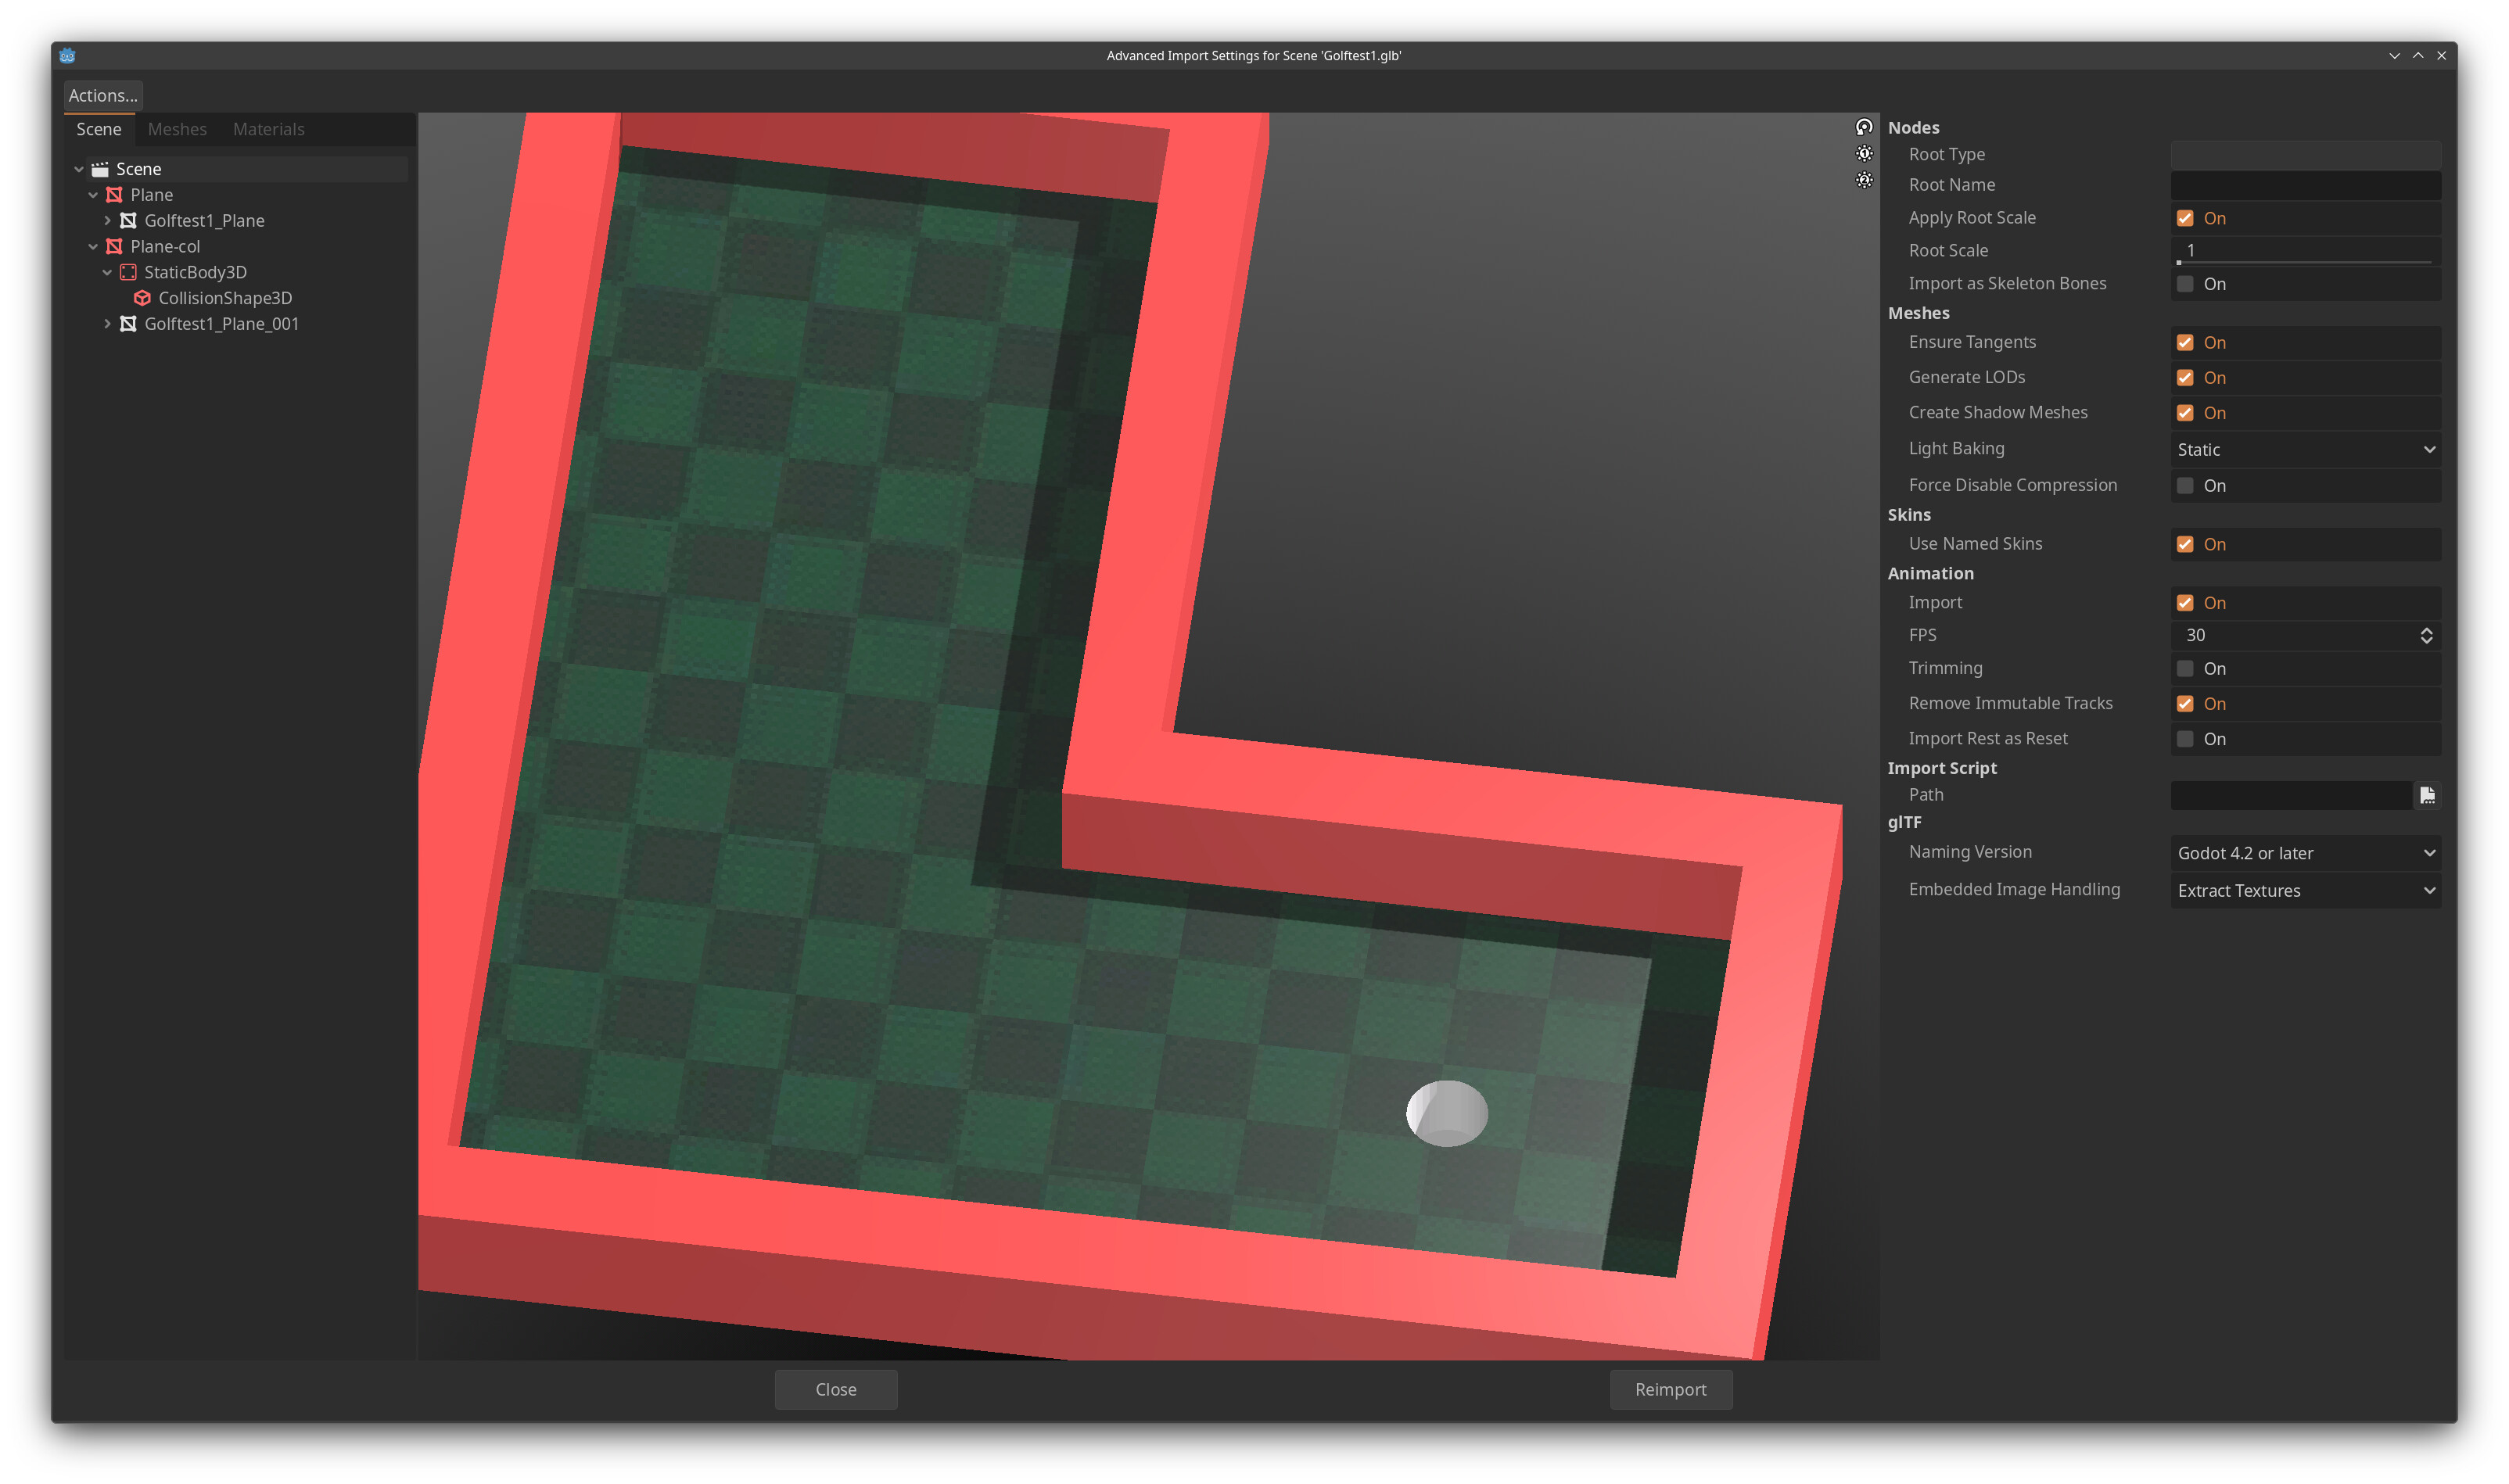Open the Light Baking dropdown
Viewport: 2509px width, 1484px height.
(x=2304, y=449)
